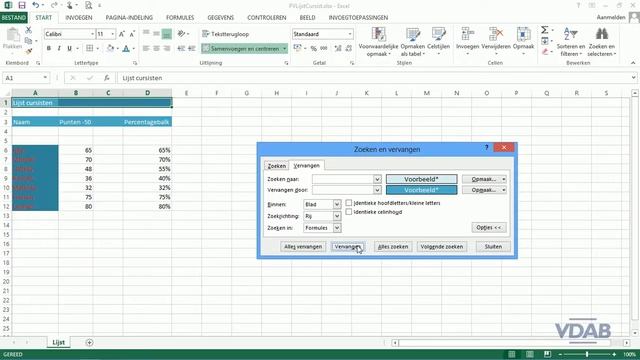
Task: Toggle Tekstterugloop wrap text
Action: [x=225, y=34]
